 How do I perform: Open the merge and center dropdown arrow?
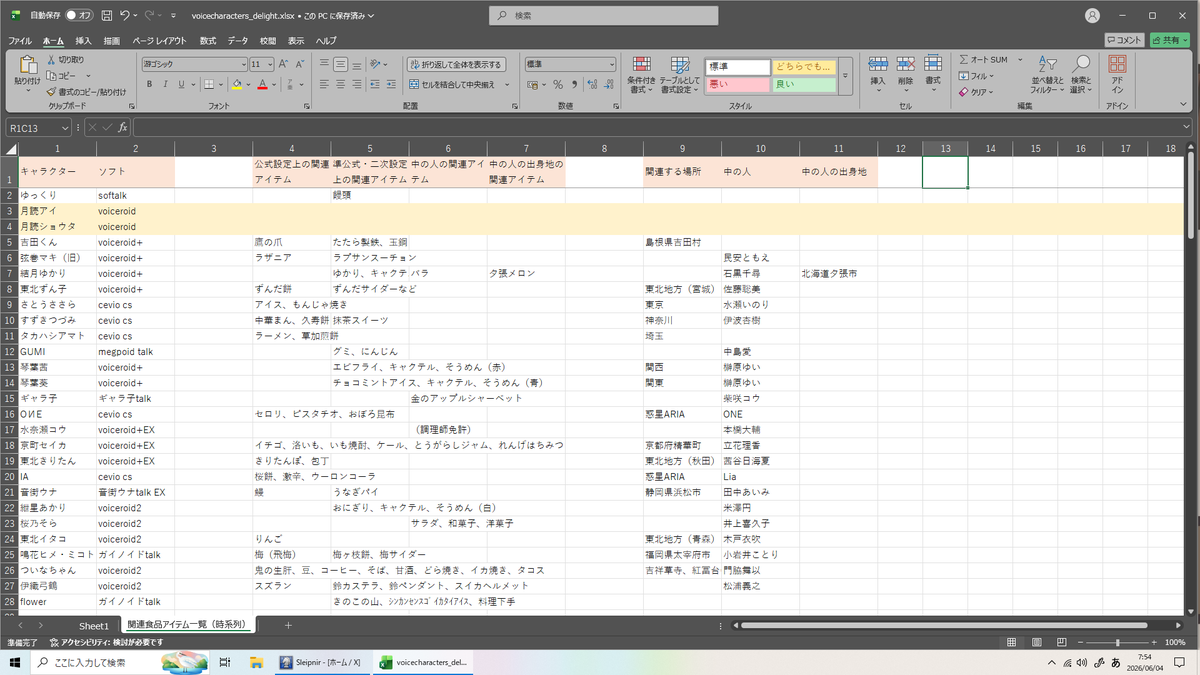pyautogui.click(x=508, y=85)
